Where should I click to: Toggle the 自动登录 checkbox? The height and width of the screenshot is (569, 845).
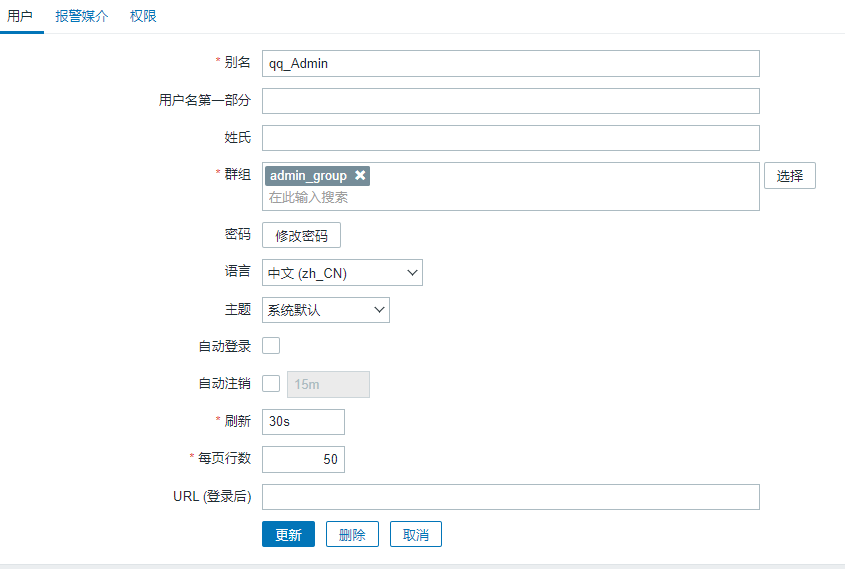point(271,346)
